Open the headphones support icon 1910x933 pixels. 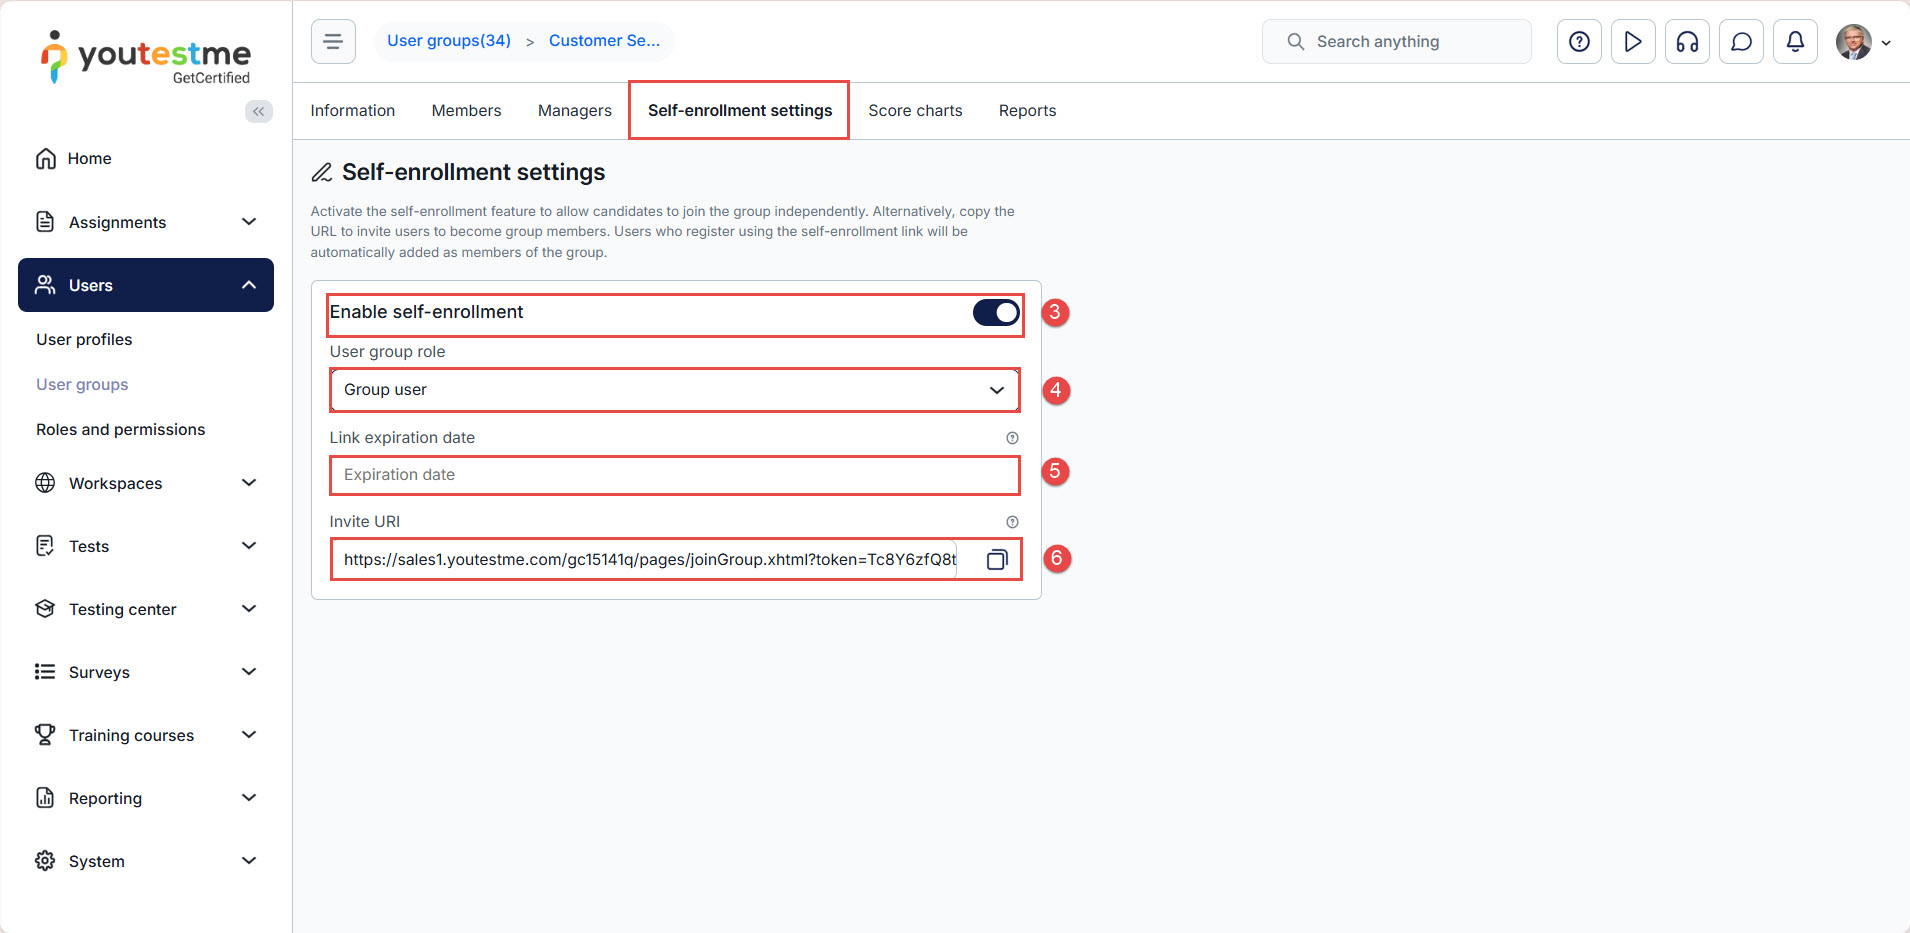(1687, 42)
